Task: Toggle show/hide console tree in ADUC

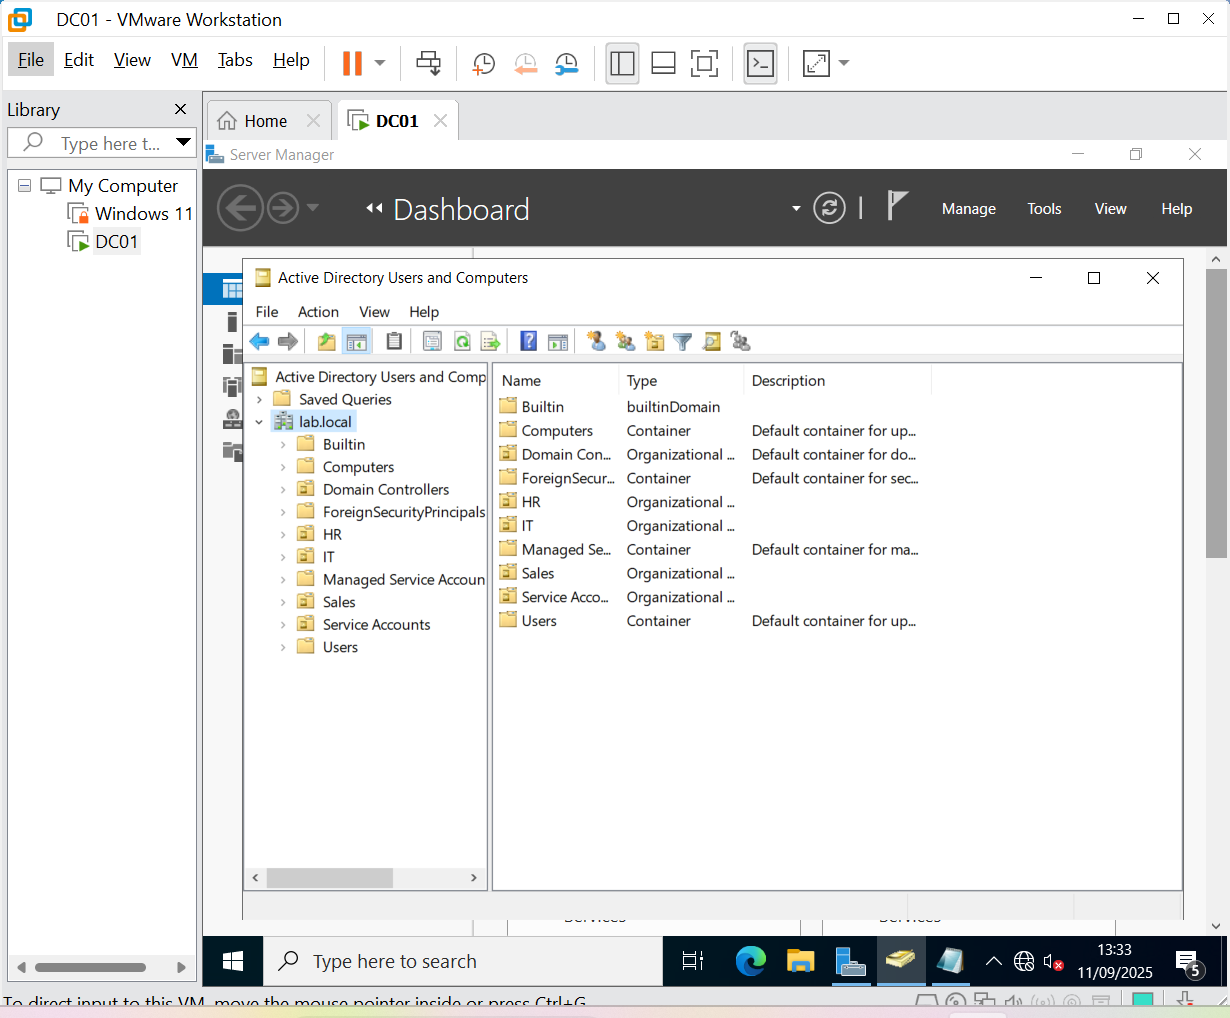Action: pos(357,341)
